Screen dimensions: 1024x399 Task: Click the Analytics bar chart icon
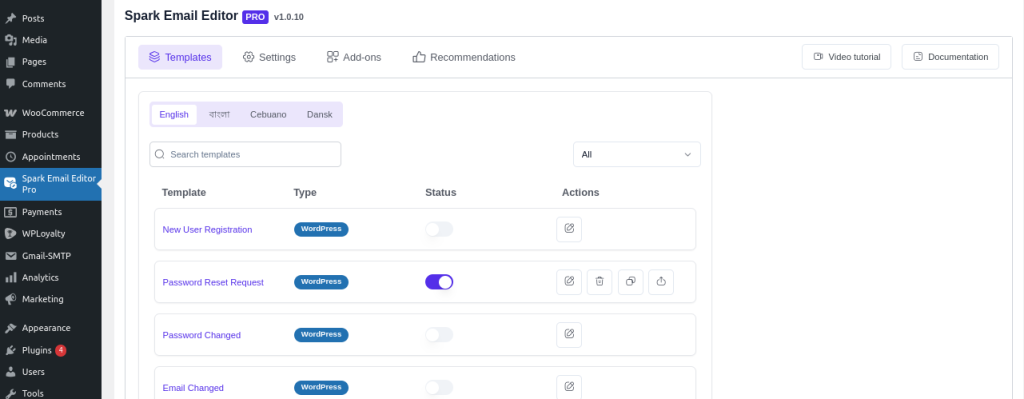pyautogui.click(x=10, y=278)
